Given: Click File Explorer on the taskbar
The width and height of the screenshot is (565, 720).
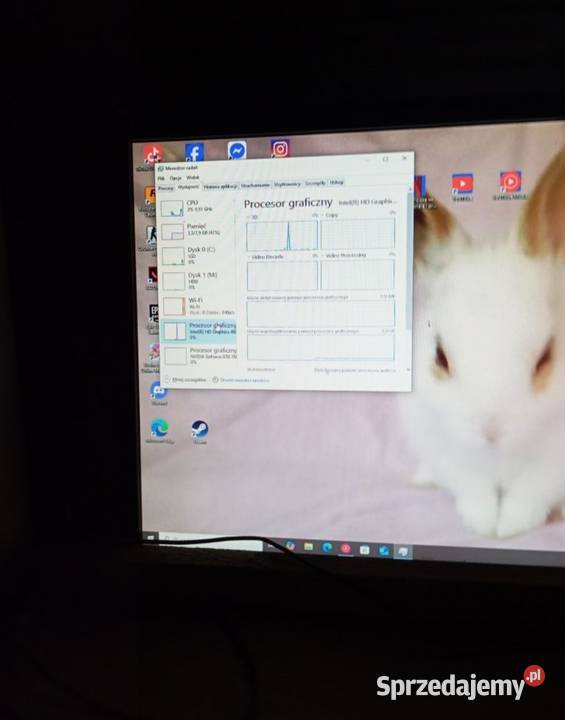Looking at the screenshot, I should tap(308, 547).
